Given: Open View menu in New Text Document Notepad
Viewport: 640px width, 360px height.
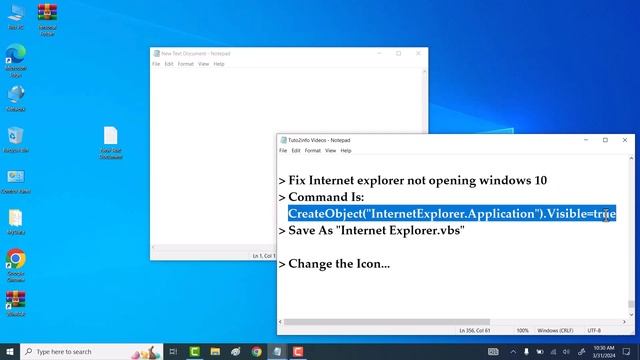Looking at the screenshot, I should 203,64.
